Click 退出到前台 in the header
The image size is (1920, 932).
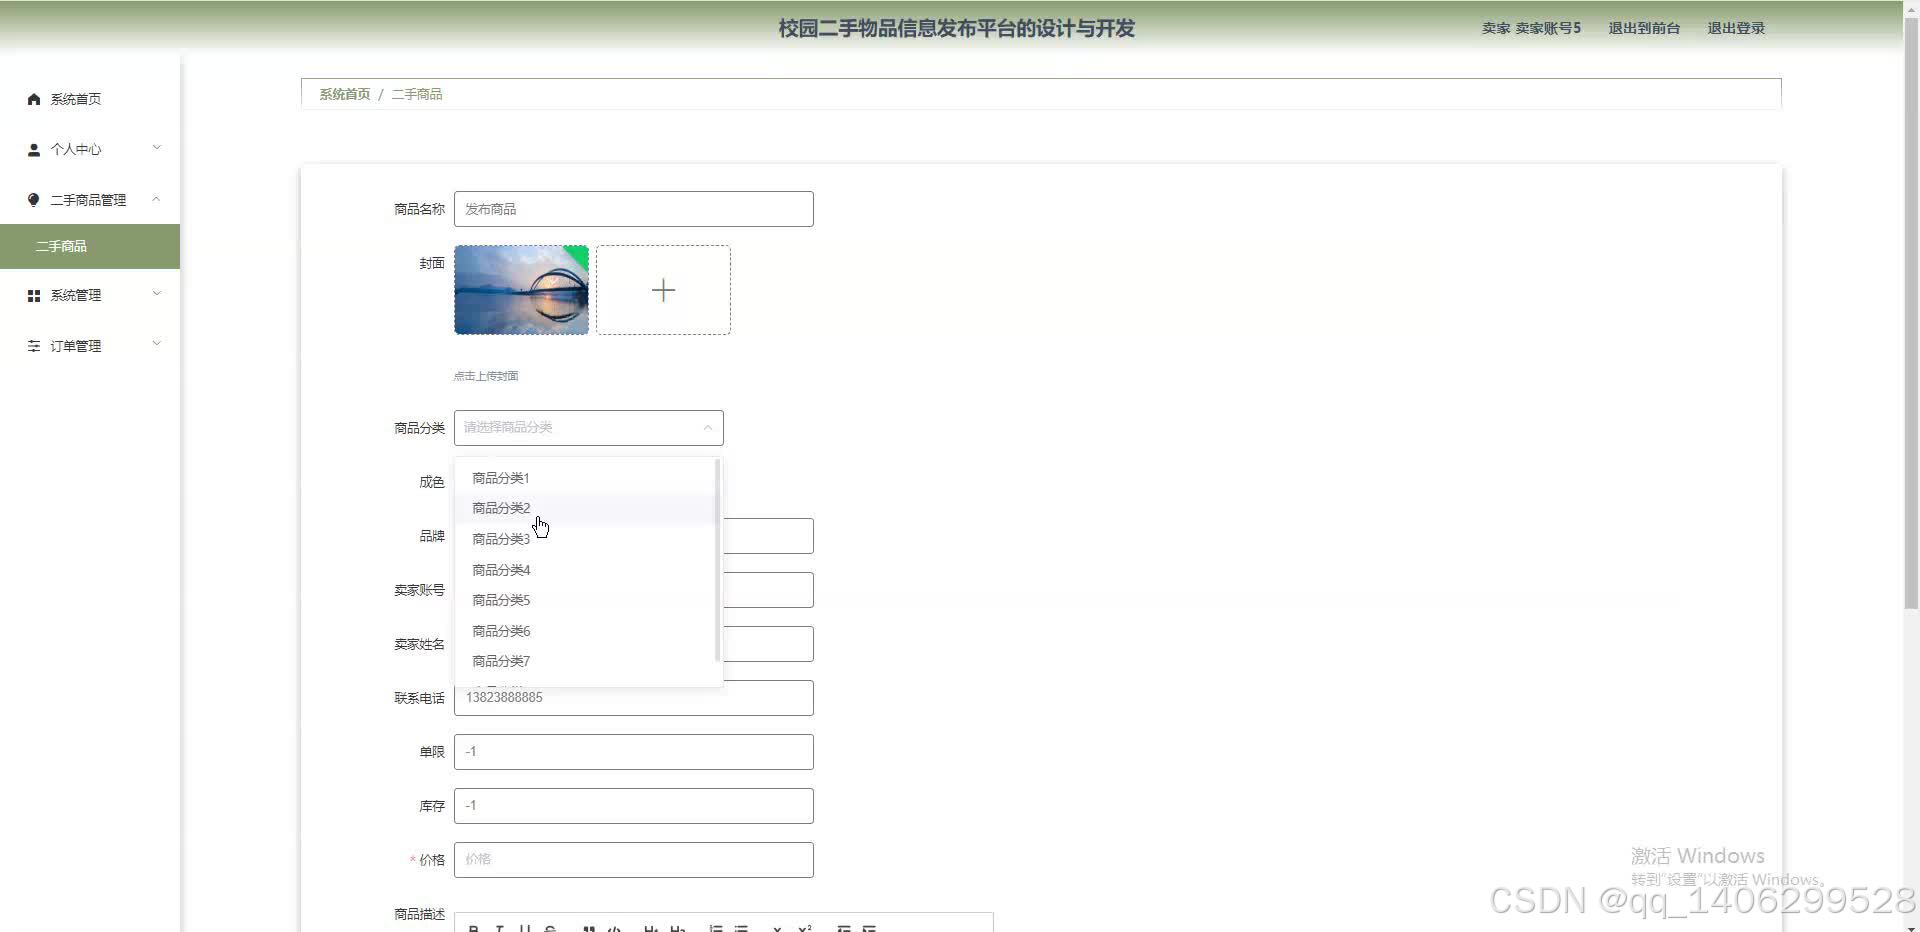[x=1644, y=28]
